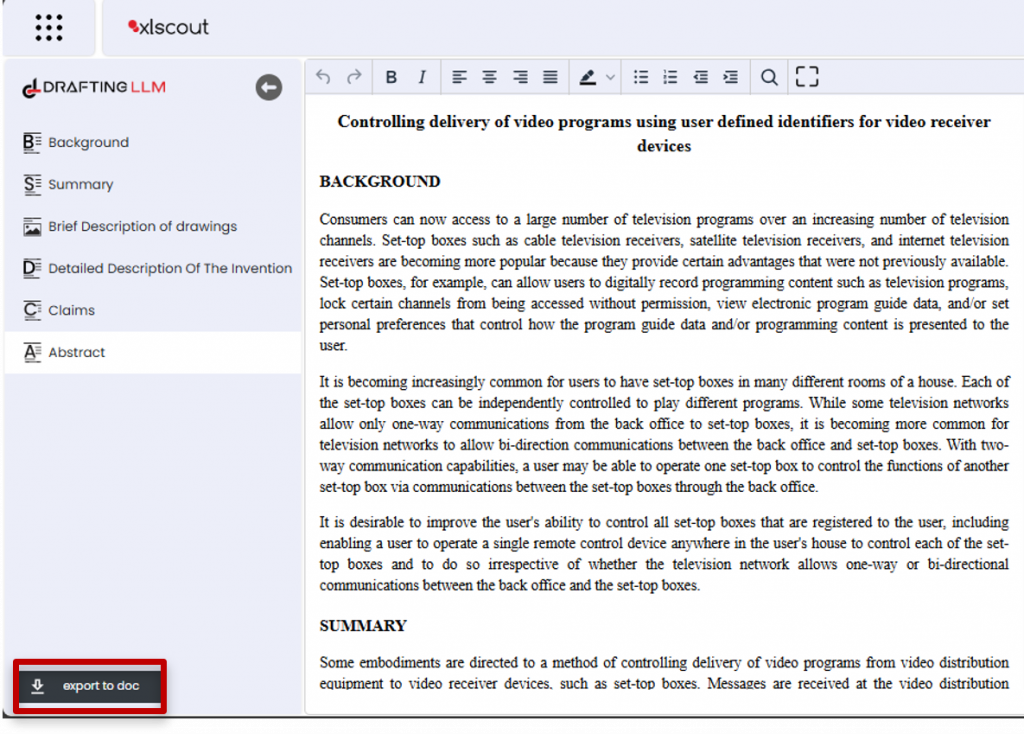
Task: Decrease the paragraph indent
Action: (701, 77)
